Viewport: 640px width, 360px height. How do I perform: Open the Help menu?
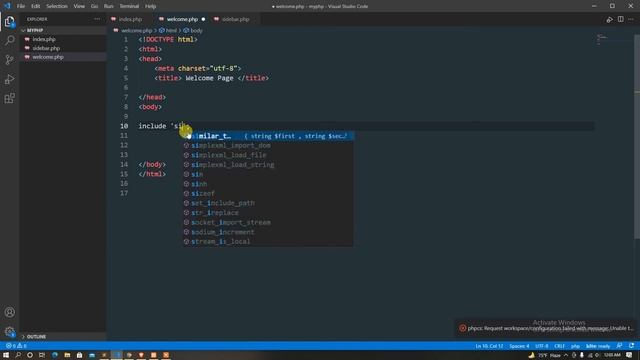pos(151,6)
